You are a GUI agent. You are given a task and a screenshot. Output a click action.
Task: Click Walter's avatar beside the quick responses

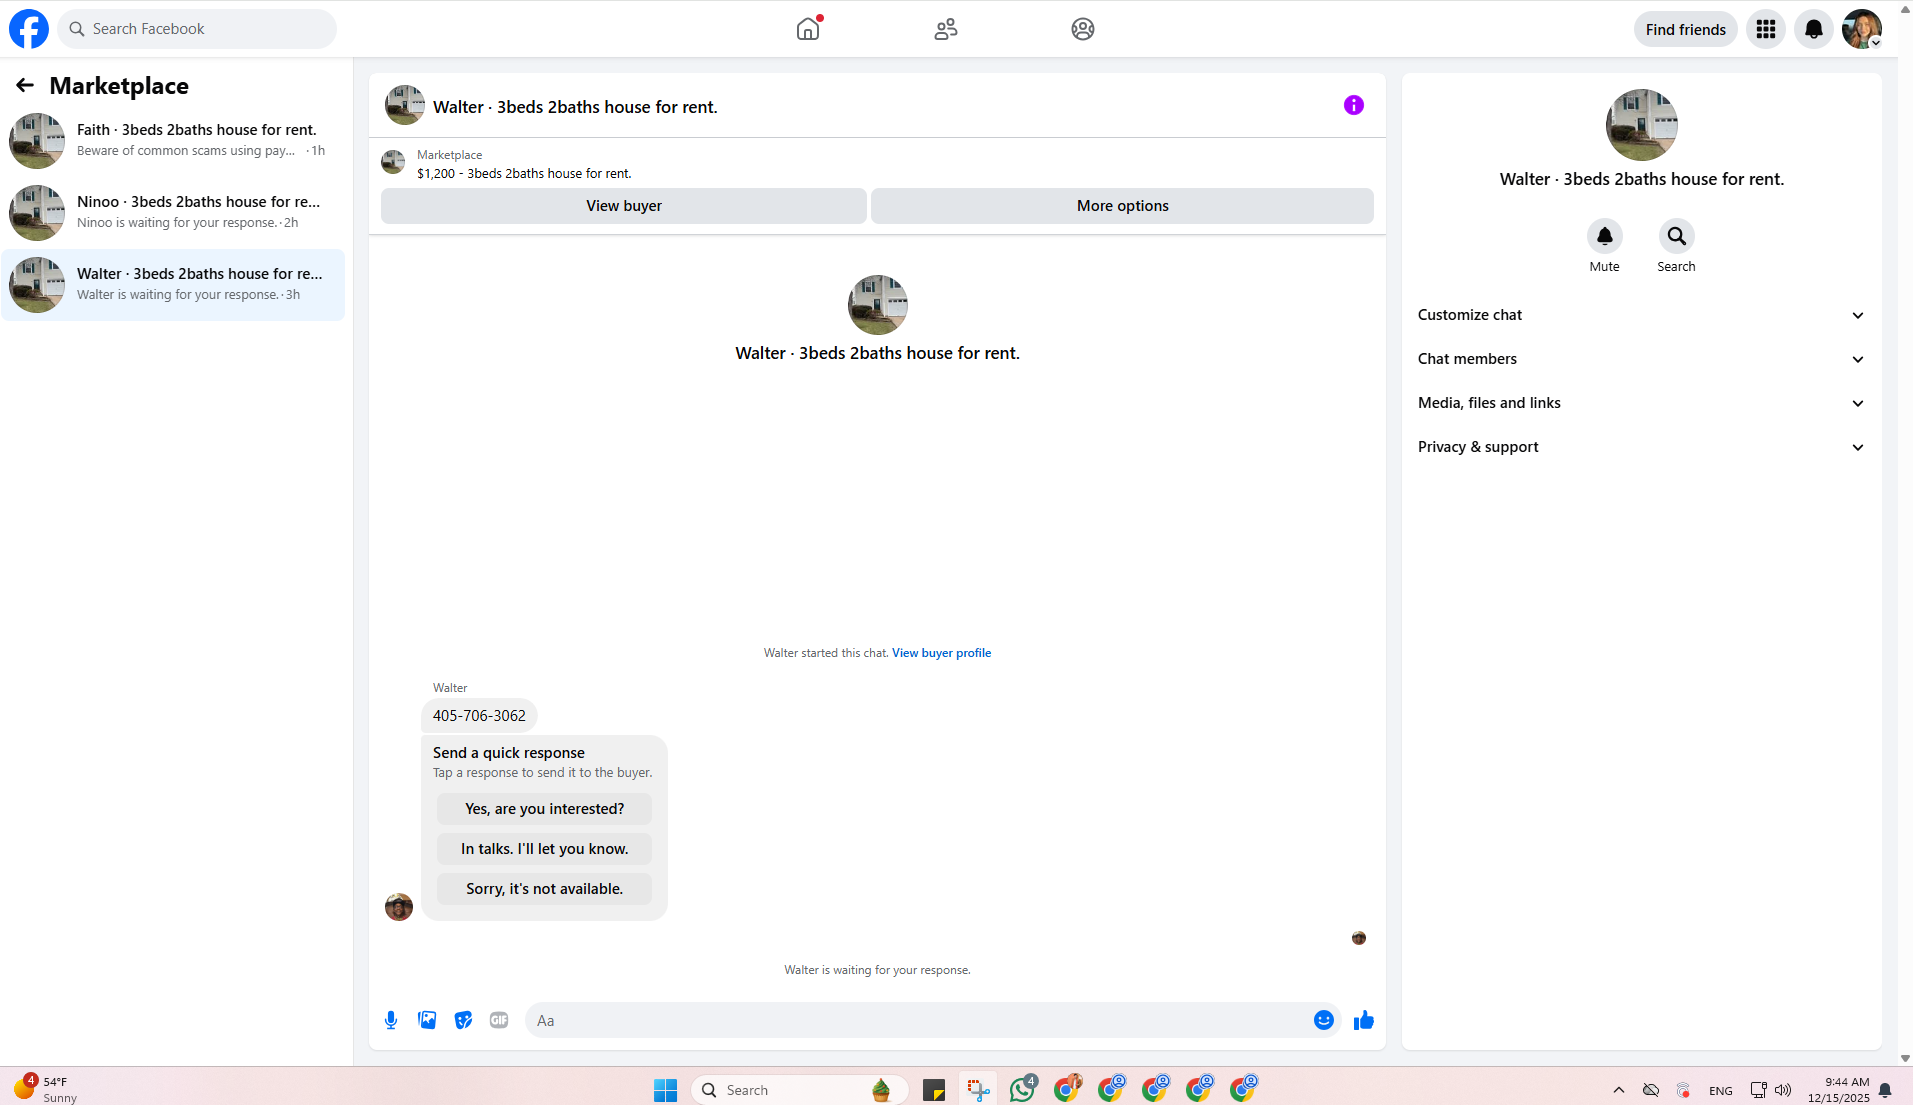[399, 907]
